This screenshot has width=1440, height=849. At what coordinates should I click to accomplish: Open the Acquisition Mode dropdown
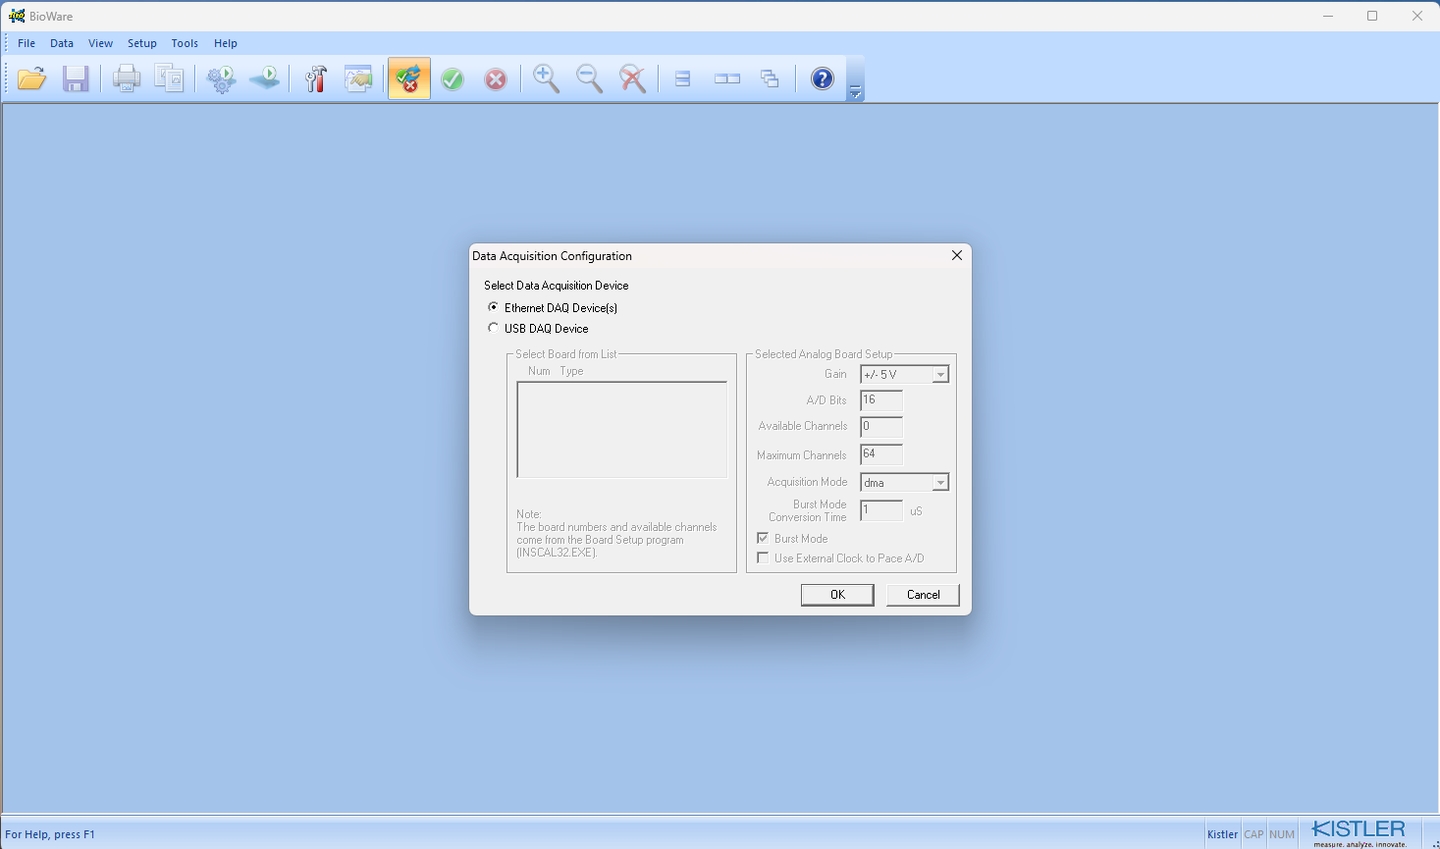point(940,483)
